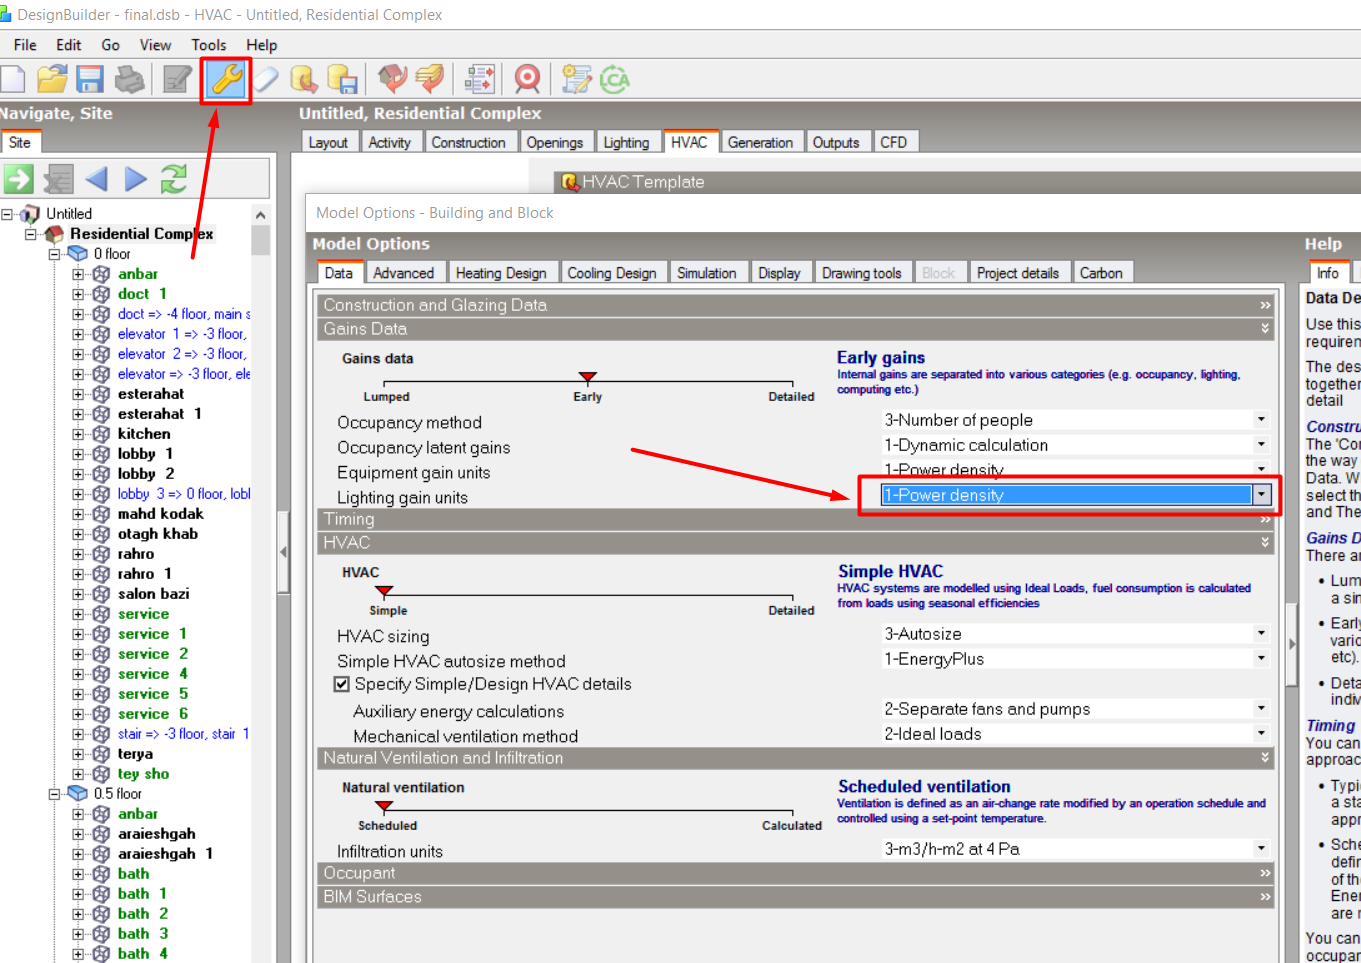The image size is (1361, 963).
Task: Click the yellow cylinder with red arrow icon
Action: point(304,79)
